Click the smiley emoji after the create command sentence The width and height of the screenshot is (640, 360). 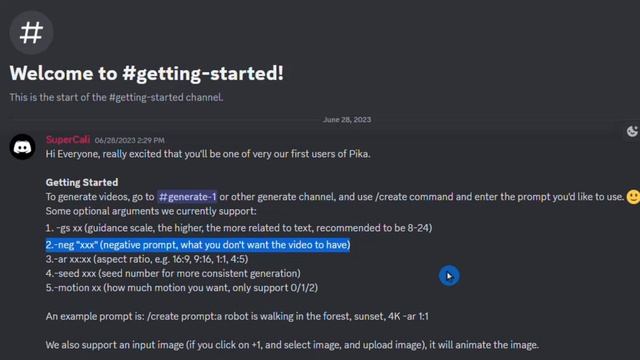tap(633, 197)
